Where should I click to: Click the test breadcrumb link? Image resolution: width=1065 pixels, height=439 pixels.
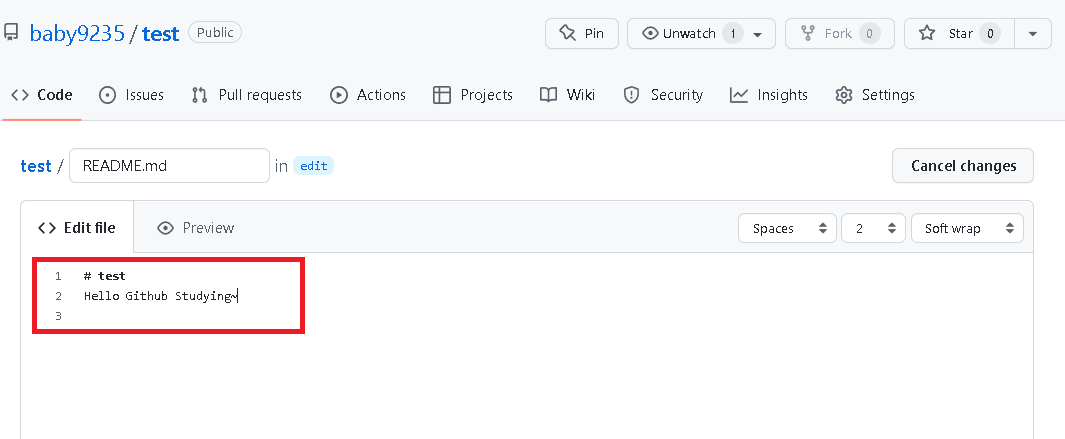click(x=36, y=166)
